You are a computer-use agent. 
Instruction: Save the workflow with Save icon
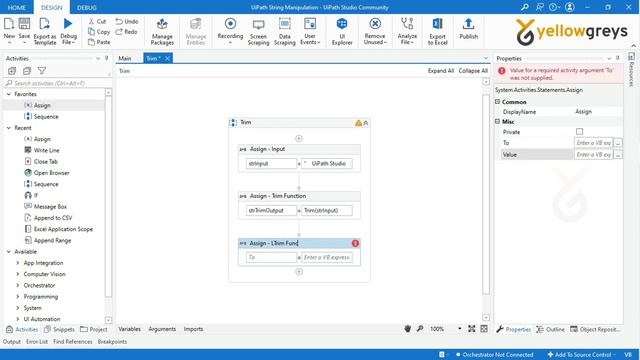point(24,24)
